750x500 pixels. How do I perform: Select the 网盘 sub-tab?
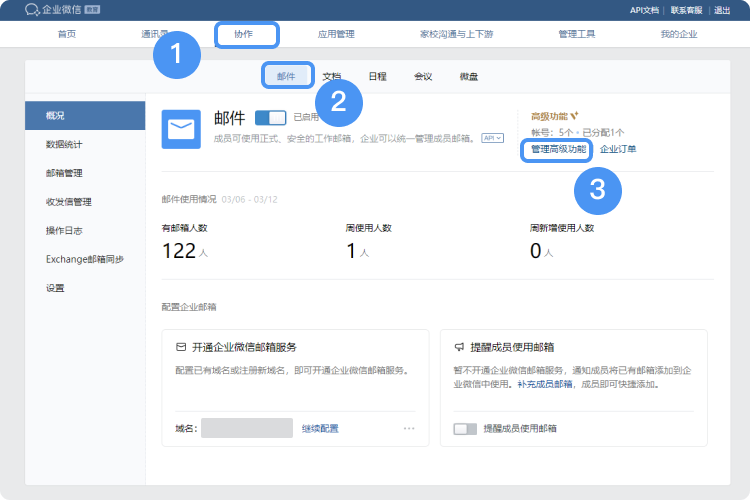(x=468, y=76)
